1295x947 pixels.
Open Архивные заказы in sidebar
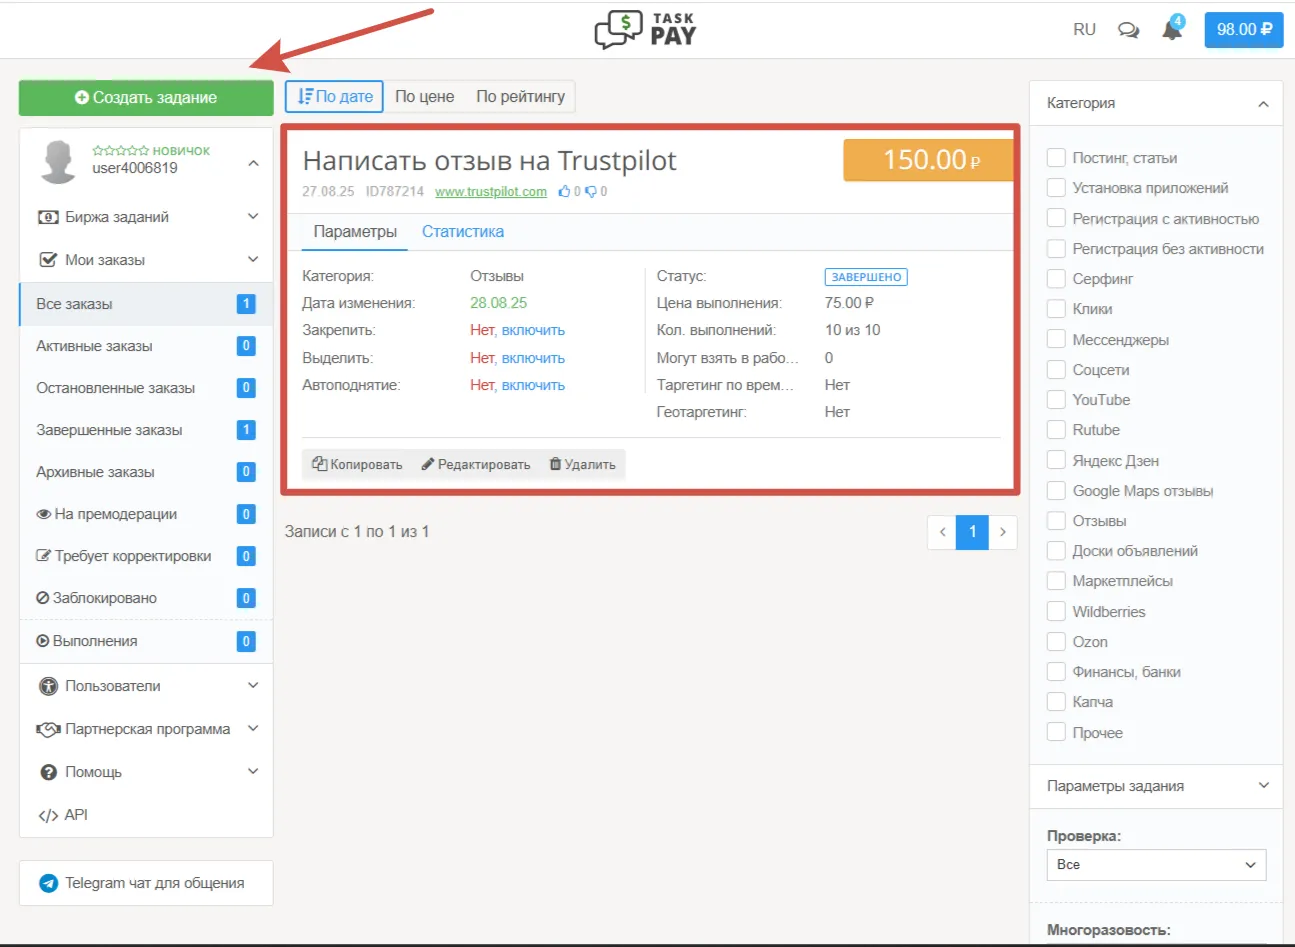pyautogui.click(x=146, y=472)
